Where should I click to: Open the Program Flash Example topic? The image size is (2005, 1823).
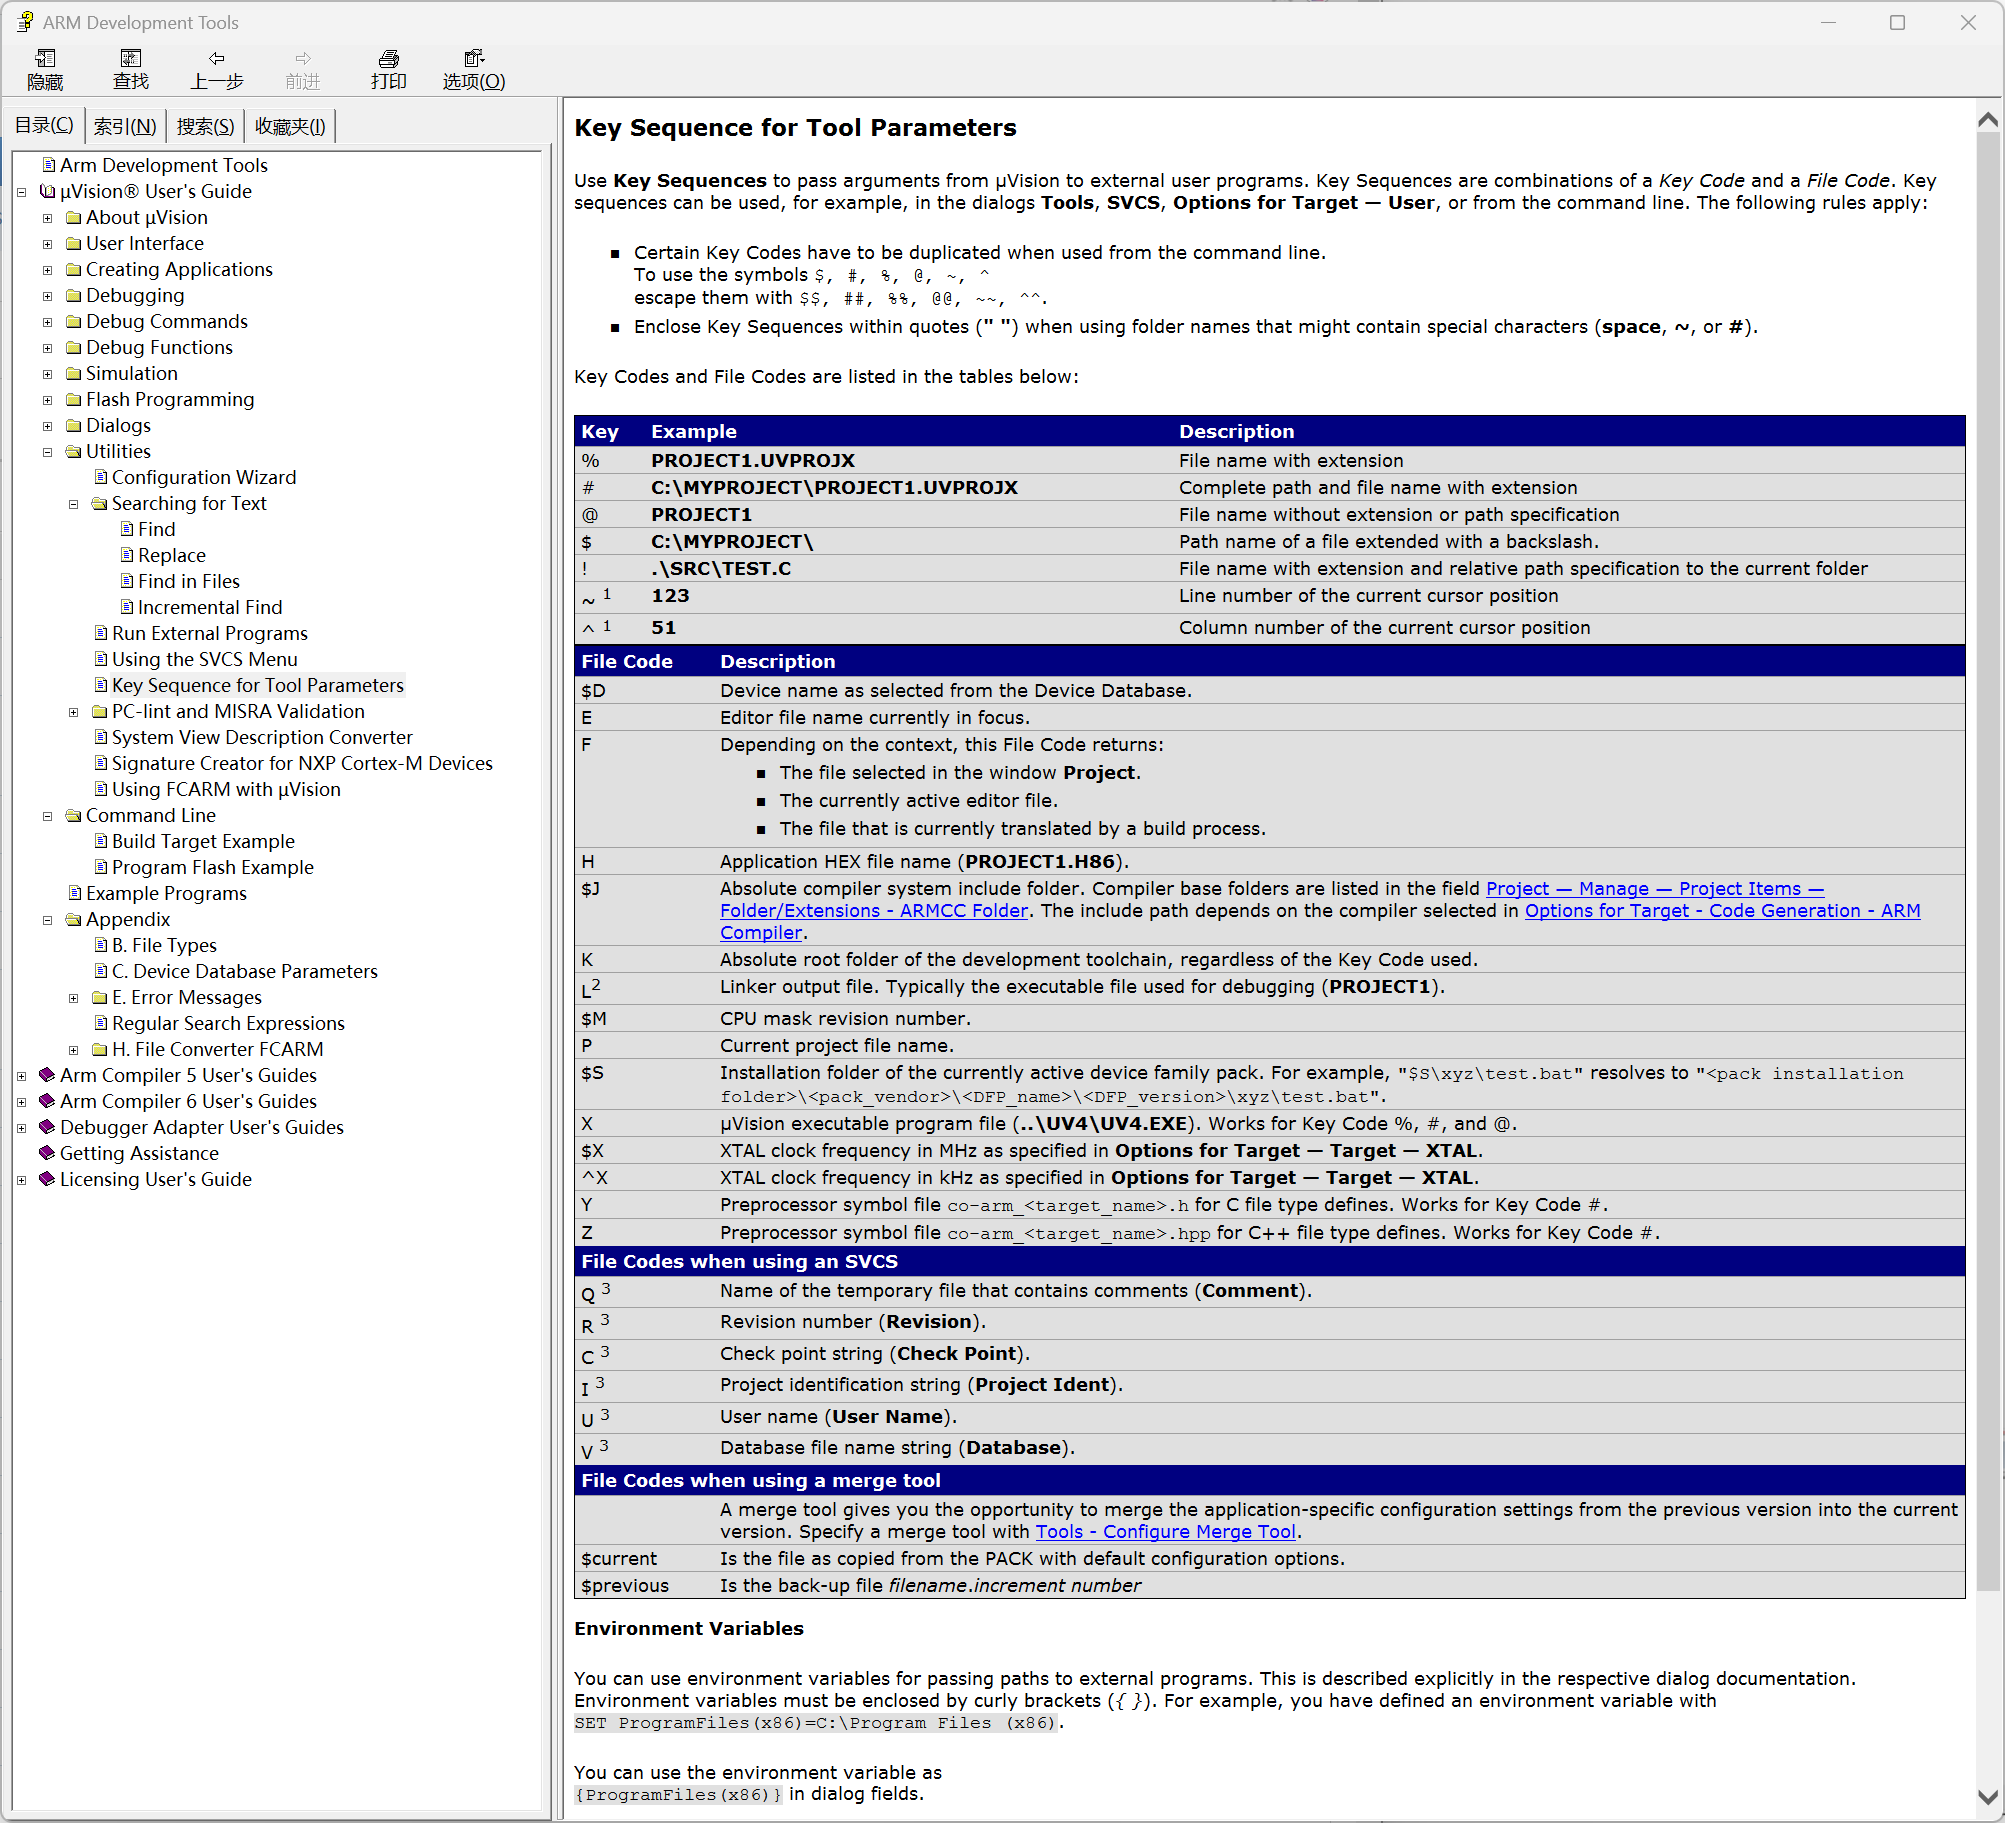(x=213, y=867)
